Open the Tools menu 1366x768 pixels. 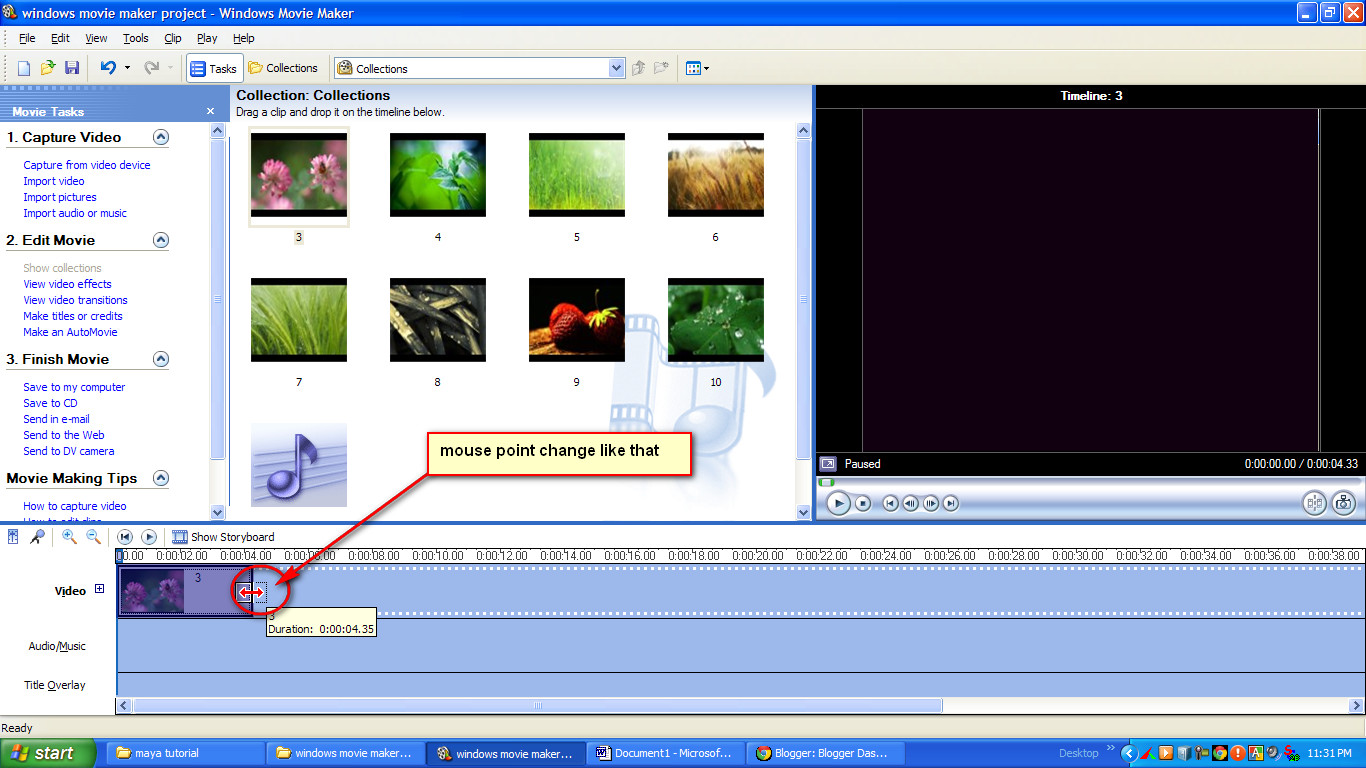[x=136, y=38]
